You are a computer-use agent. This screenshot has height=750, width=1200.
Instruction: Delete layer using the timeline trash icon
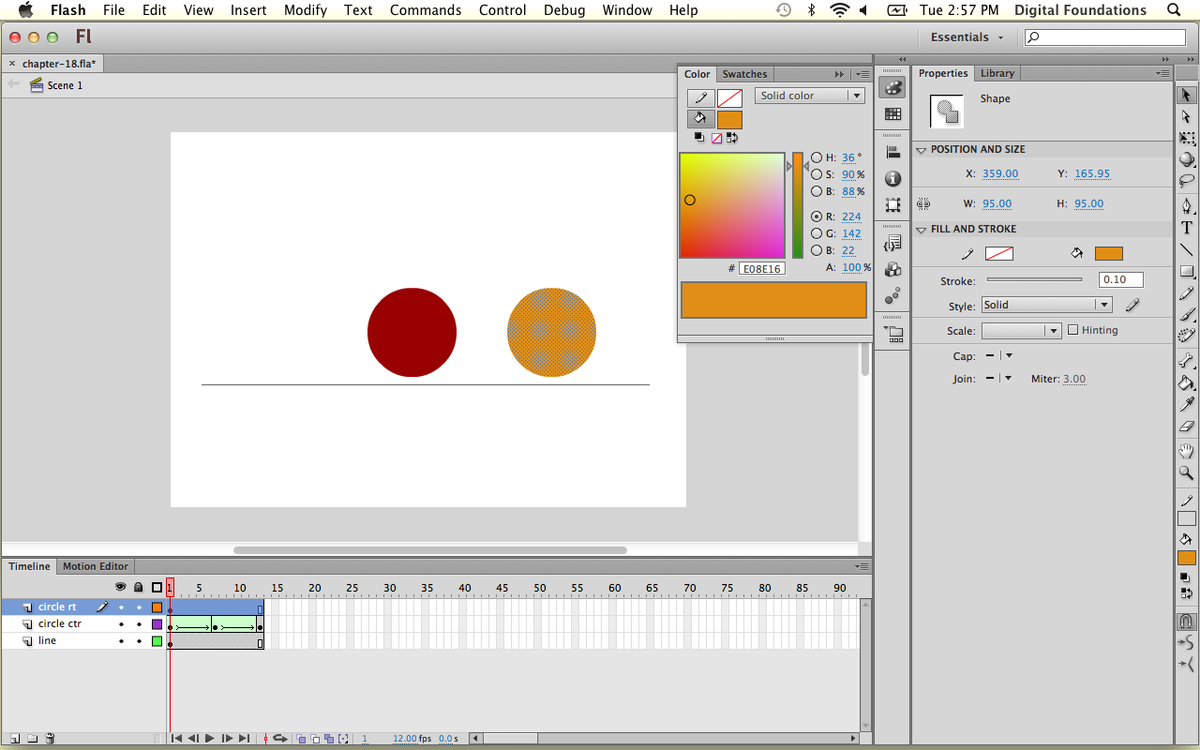click(x=50, y=739)
